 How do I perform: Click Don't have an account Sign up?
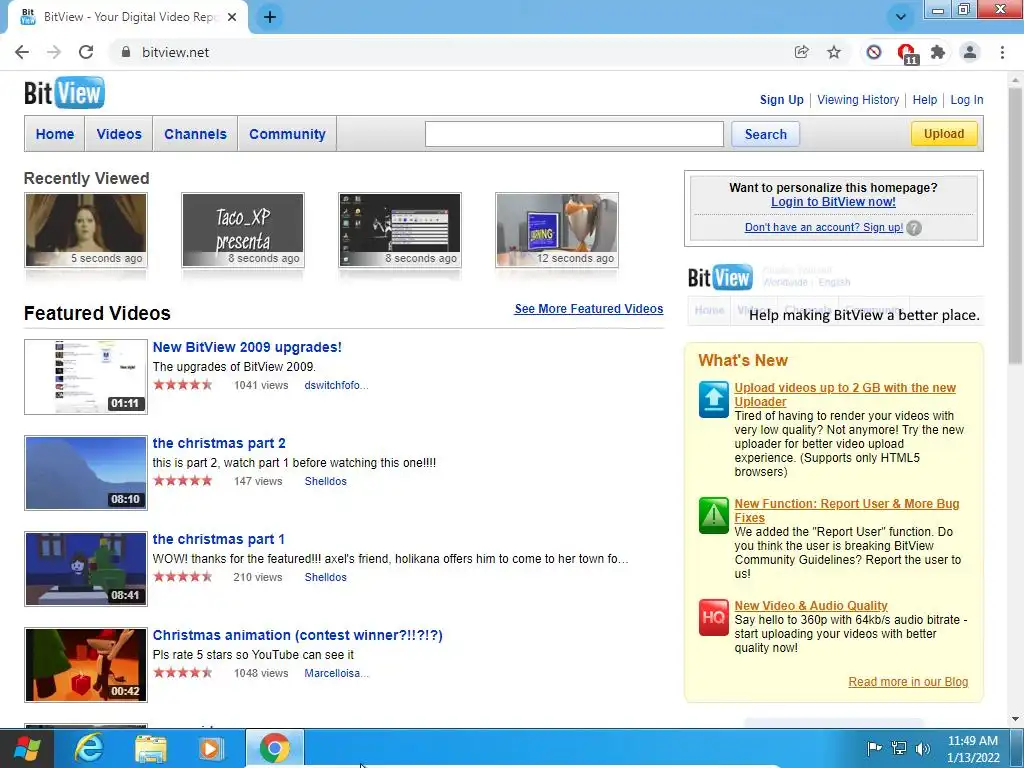point(824,227)
